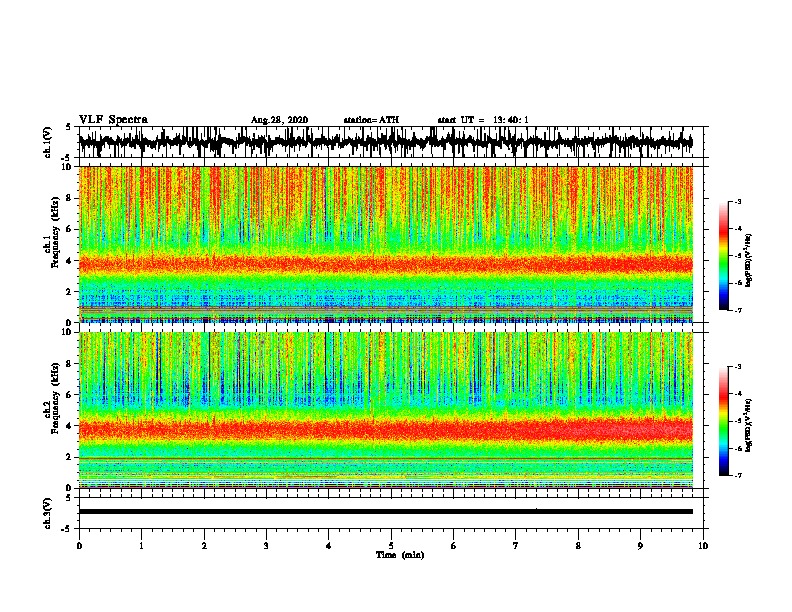This screenshot has height=612, width=792.
Task: Click the time axis tick label "10"
Action: click(703, 546)
